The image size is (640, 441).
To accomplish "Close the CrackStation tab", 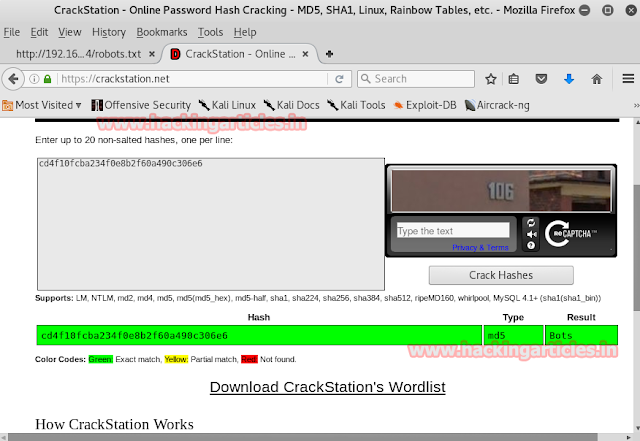I will 305,54.
